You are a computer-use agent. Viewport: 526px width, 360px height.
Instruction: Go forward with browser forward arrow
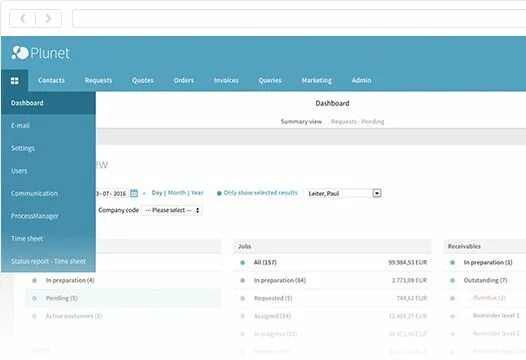48,18
